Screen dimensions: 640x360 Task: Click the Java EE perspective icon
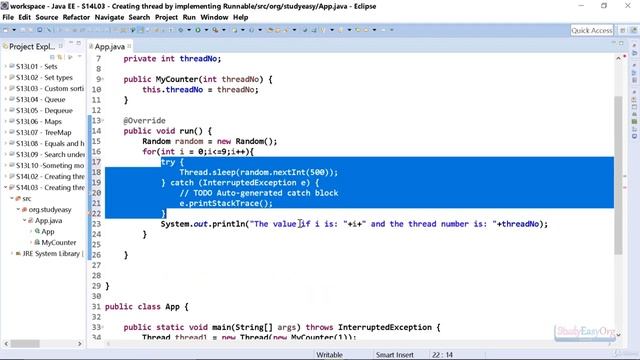click(633, 30)
